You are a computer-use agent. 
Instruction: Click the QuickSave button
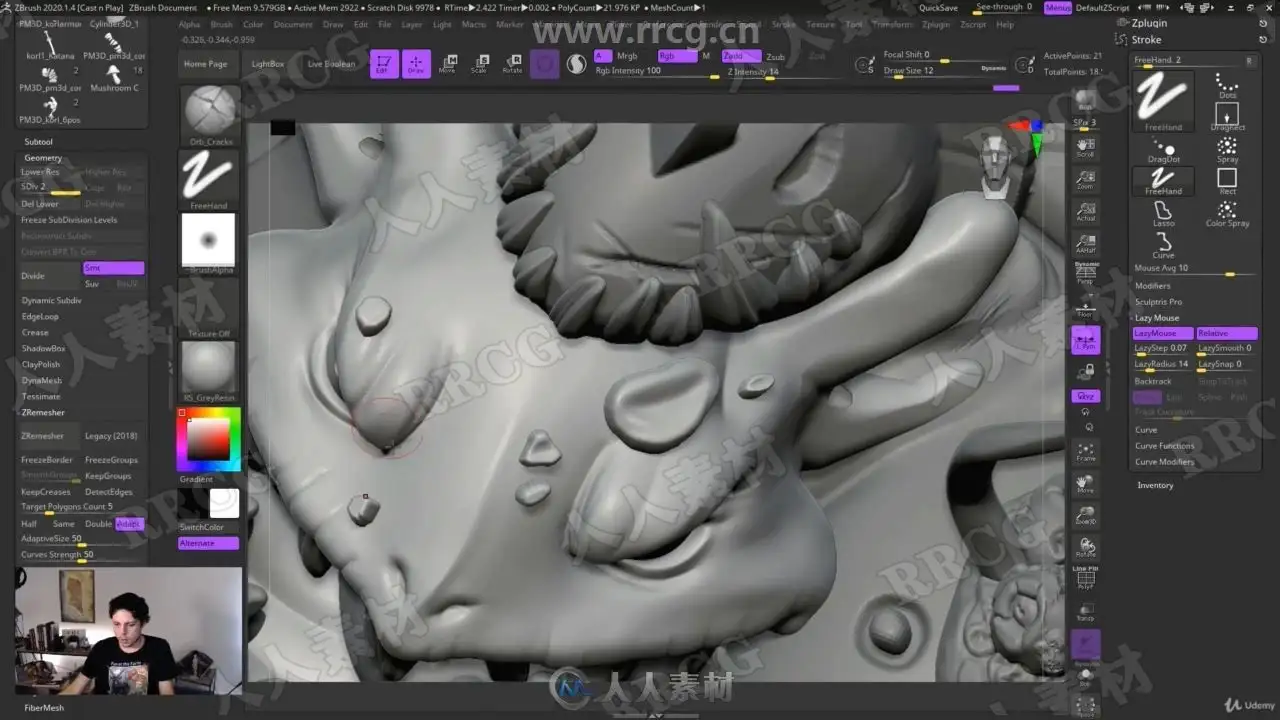point(938,7)
